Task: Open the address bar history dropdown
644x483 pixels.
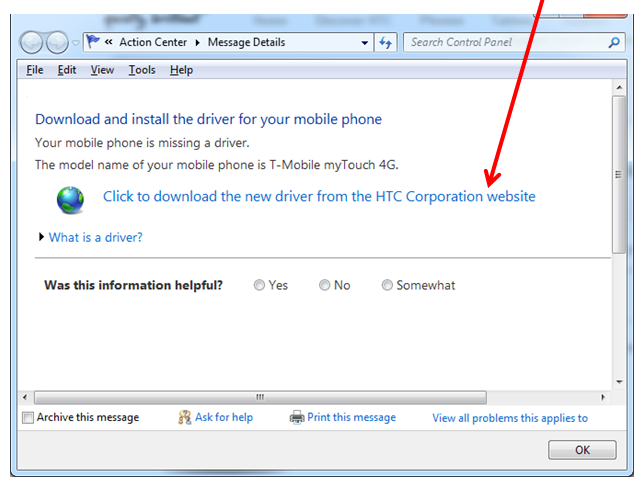Action: 364,43
